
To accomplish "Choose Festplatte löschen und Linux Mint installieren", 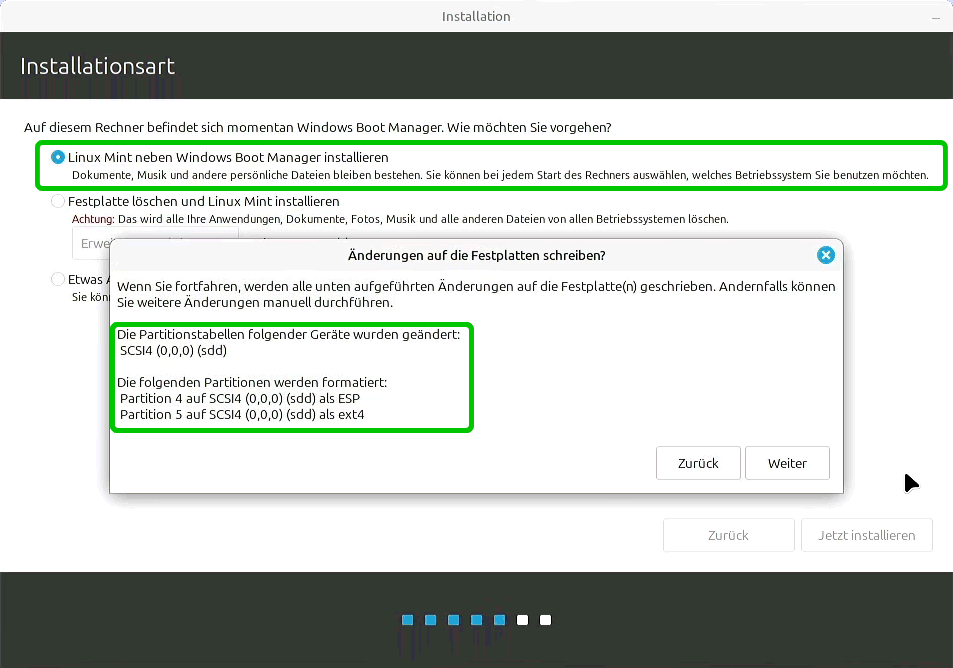I will coord(58,201).
